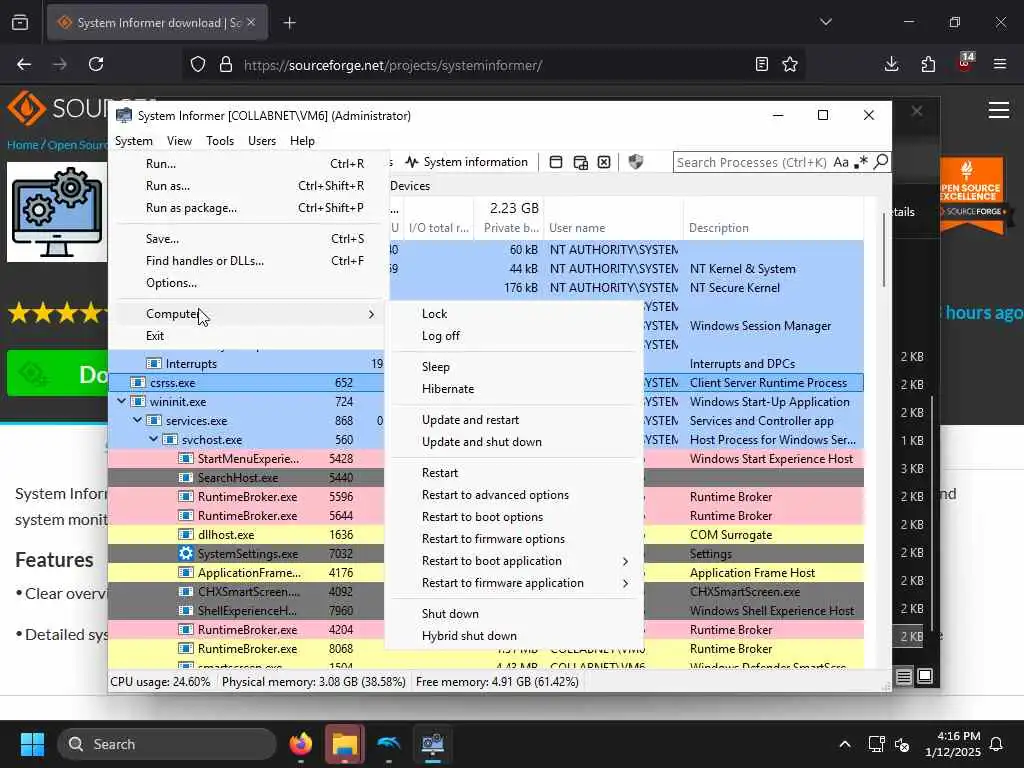Image resolution: width=1024 pixels, height=768 pixels.
Task: Open Firefox from the taskbar
Action: pos(301,744)
